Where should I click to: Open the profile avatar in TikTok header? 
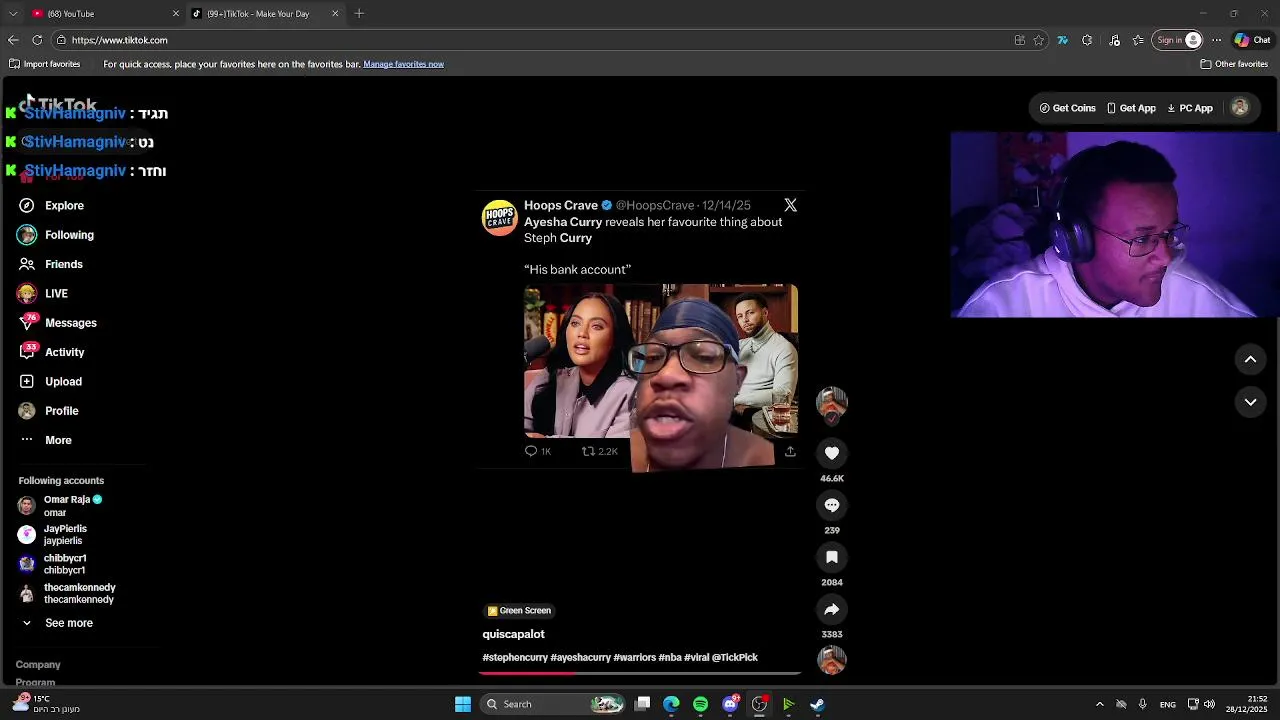pyautogui.click(x=1239, y=108)
